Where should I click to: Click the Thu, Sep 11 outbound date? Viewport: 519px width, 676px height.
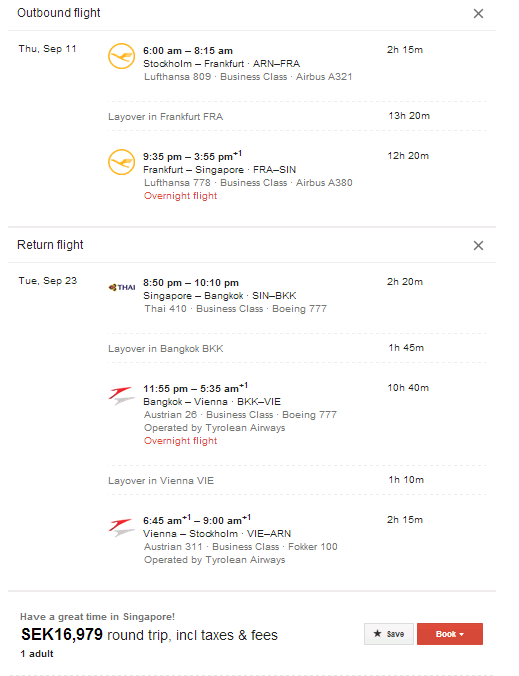point(47,49)
